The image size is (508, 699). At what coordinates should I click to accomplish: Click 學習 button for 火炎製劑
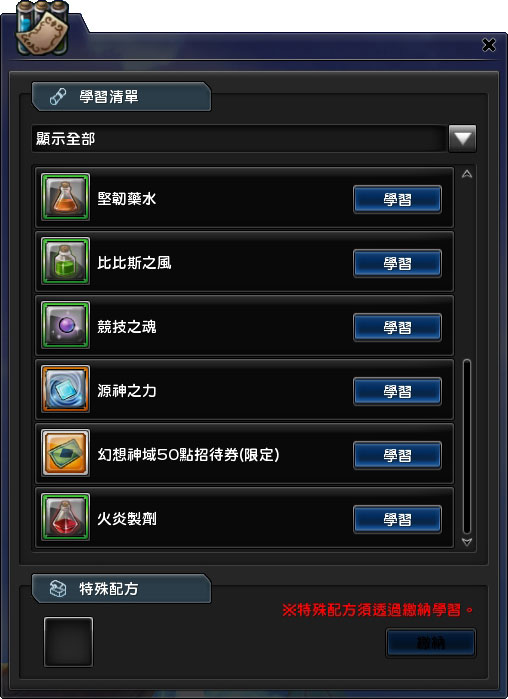pyautogui.click(x=397, y=519)
